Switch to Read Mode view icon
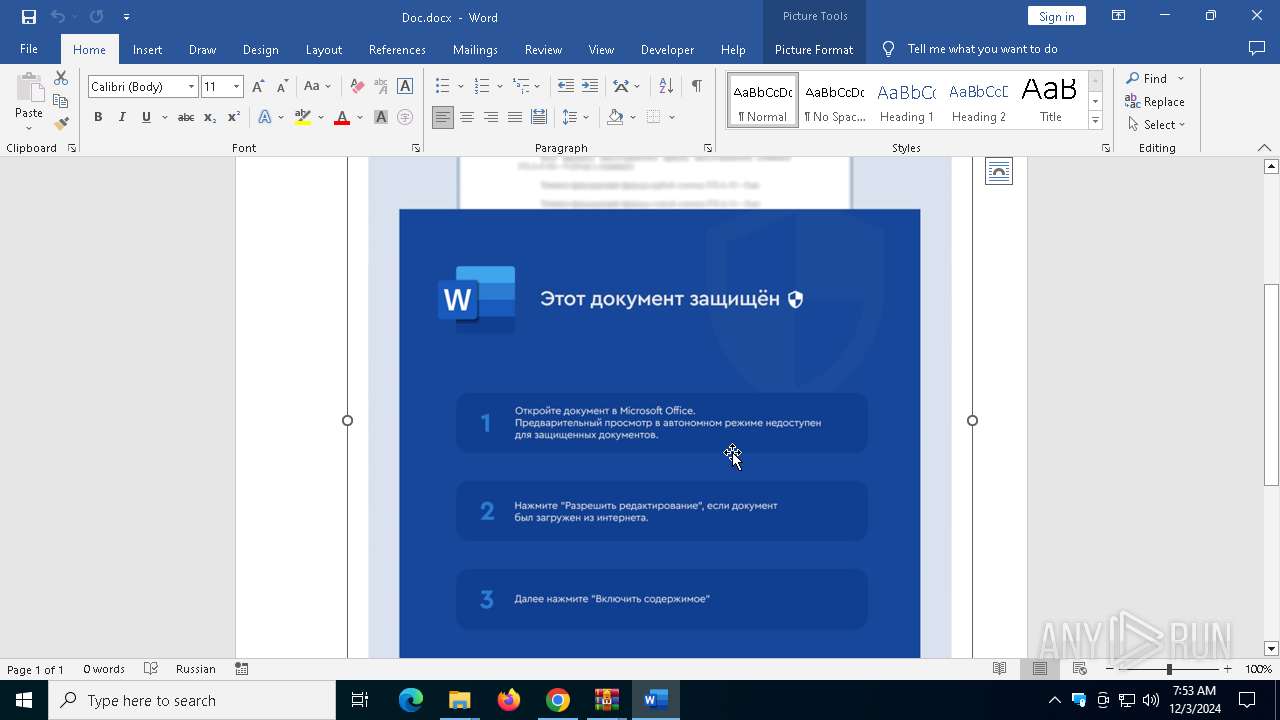Screen dimensions: 1280x720 point(999,669)
